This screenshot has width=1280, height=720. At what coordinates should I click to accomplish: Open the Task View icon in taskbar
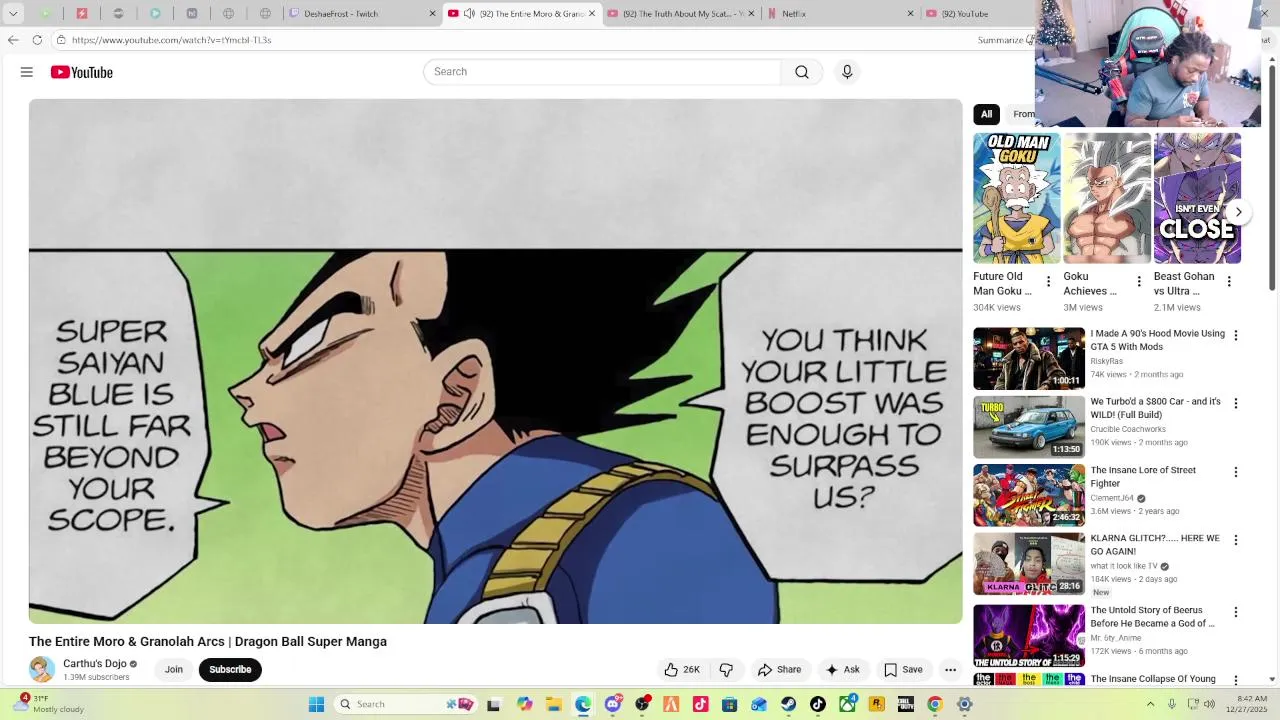[x=493, y=704]
